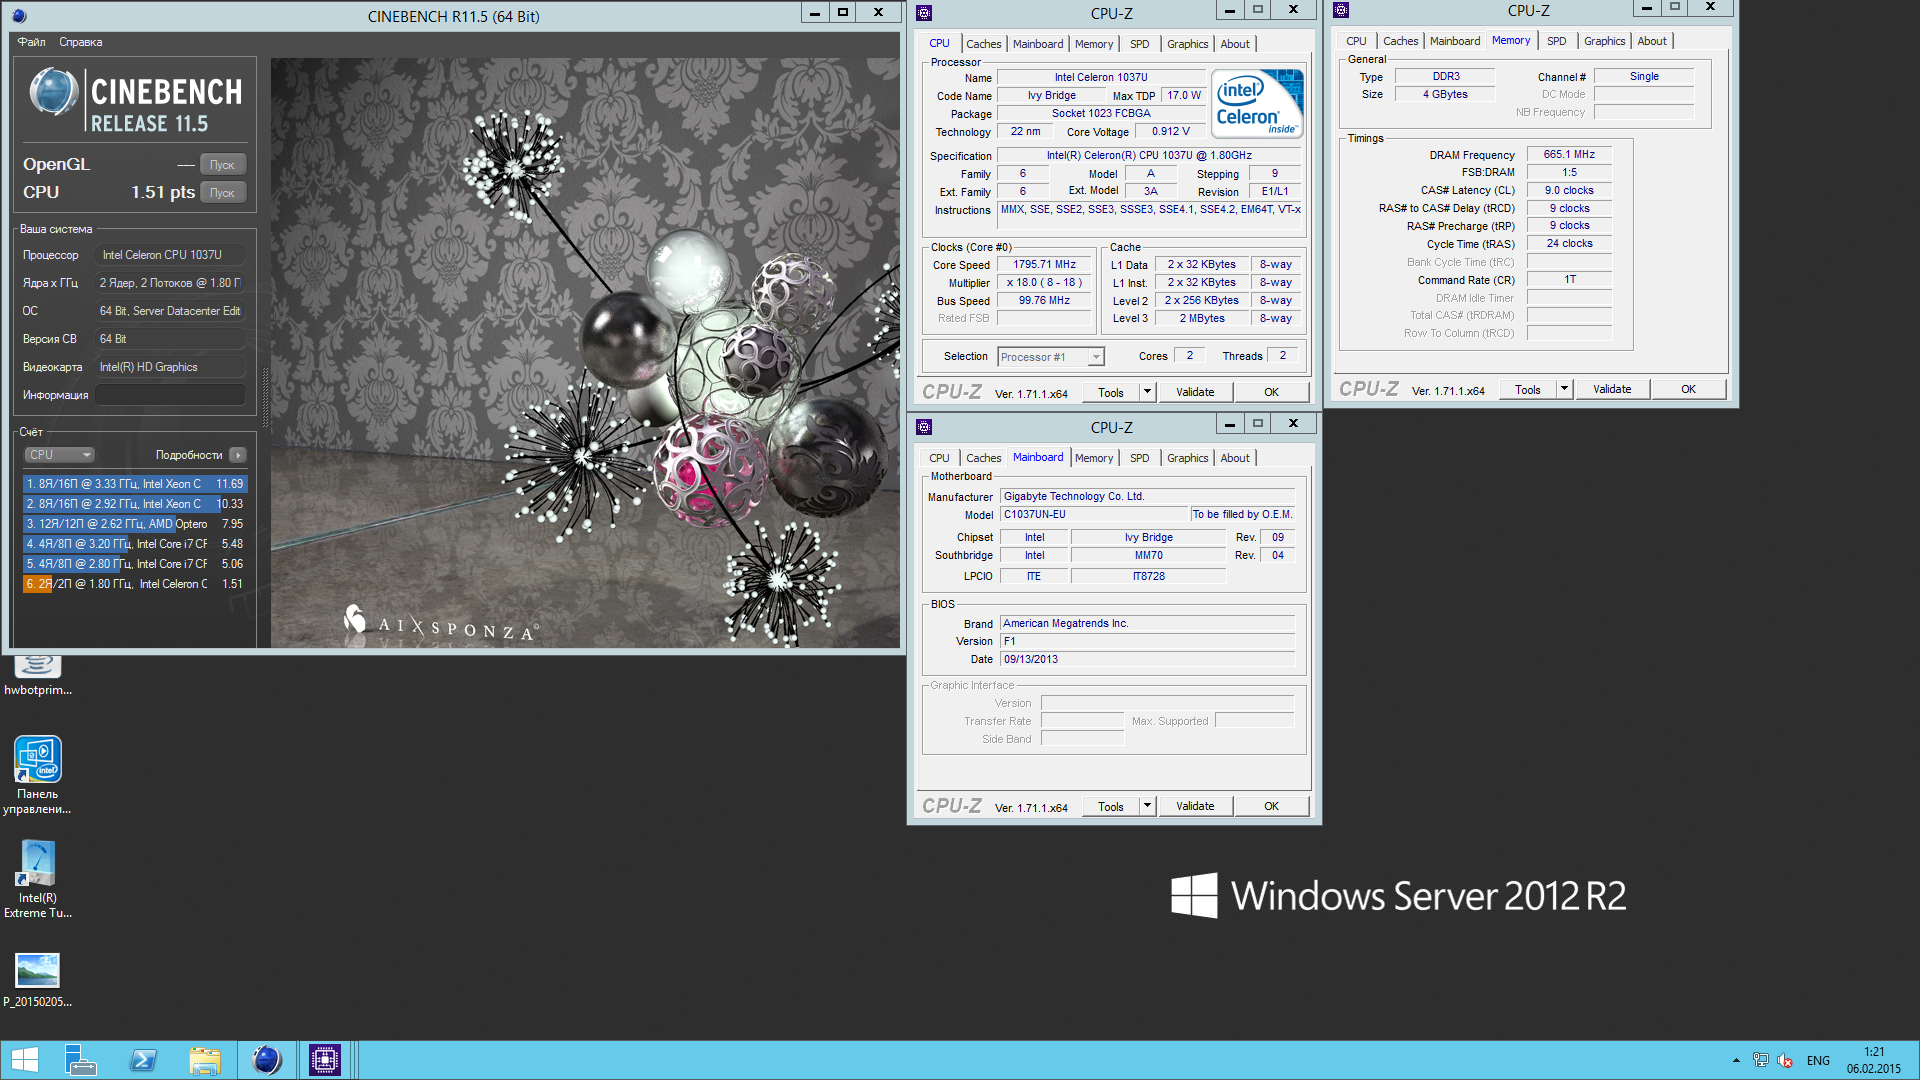Image resolution: width=1920 pixels, height=1080 pixels.
Task: Click BIOS date 09/13/2013
Action: (x=1147, y=660)
